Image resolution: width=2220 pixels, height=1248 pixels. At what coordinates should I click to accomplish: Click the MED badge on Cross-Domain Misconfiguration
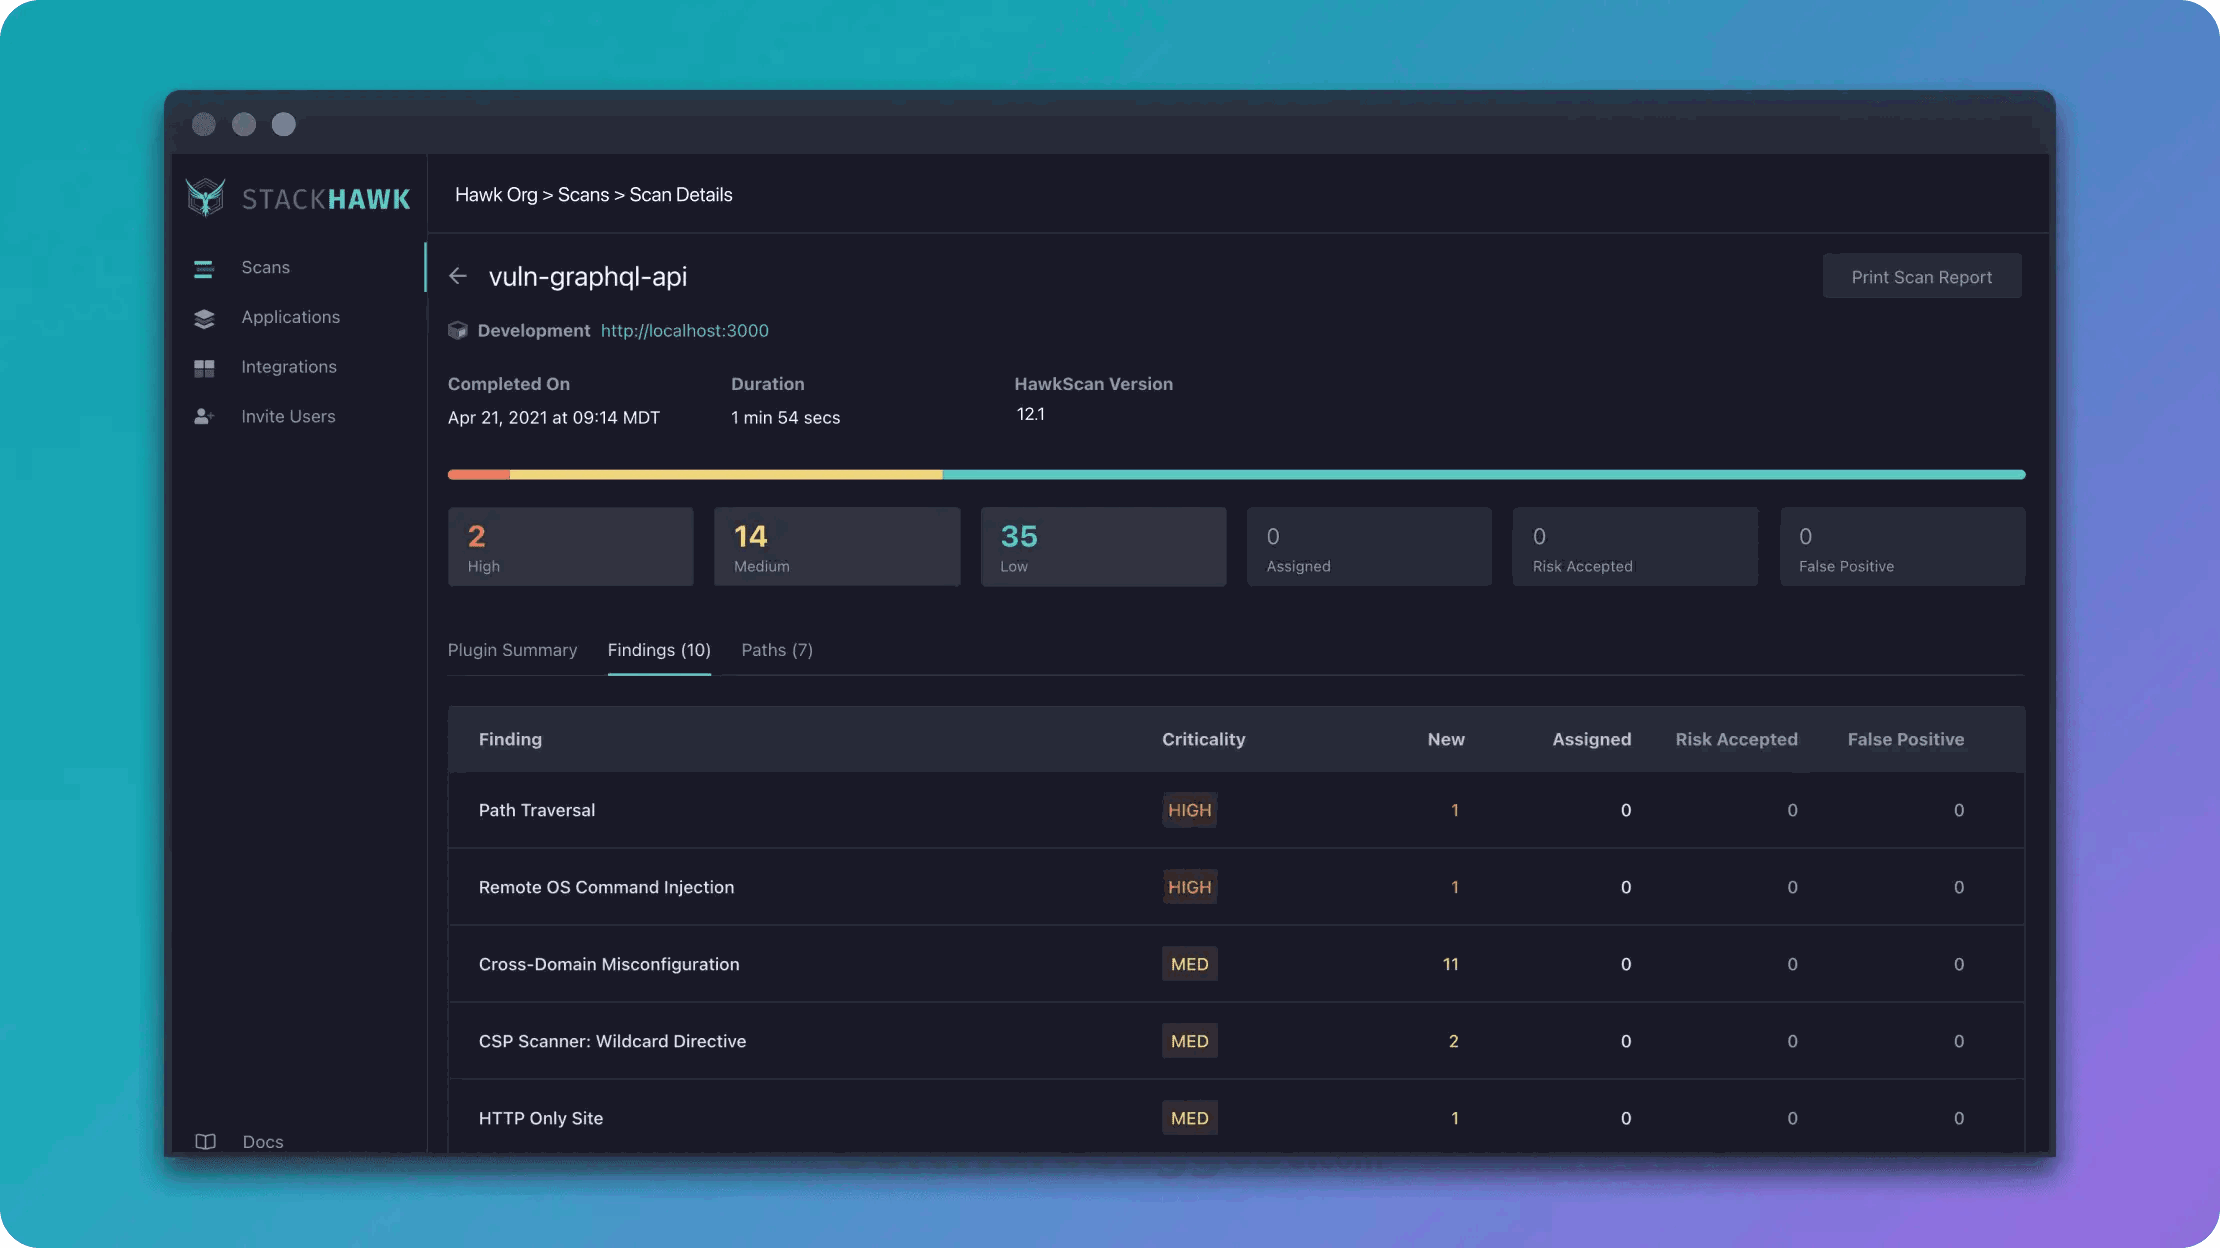tap(1189, 963)
